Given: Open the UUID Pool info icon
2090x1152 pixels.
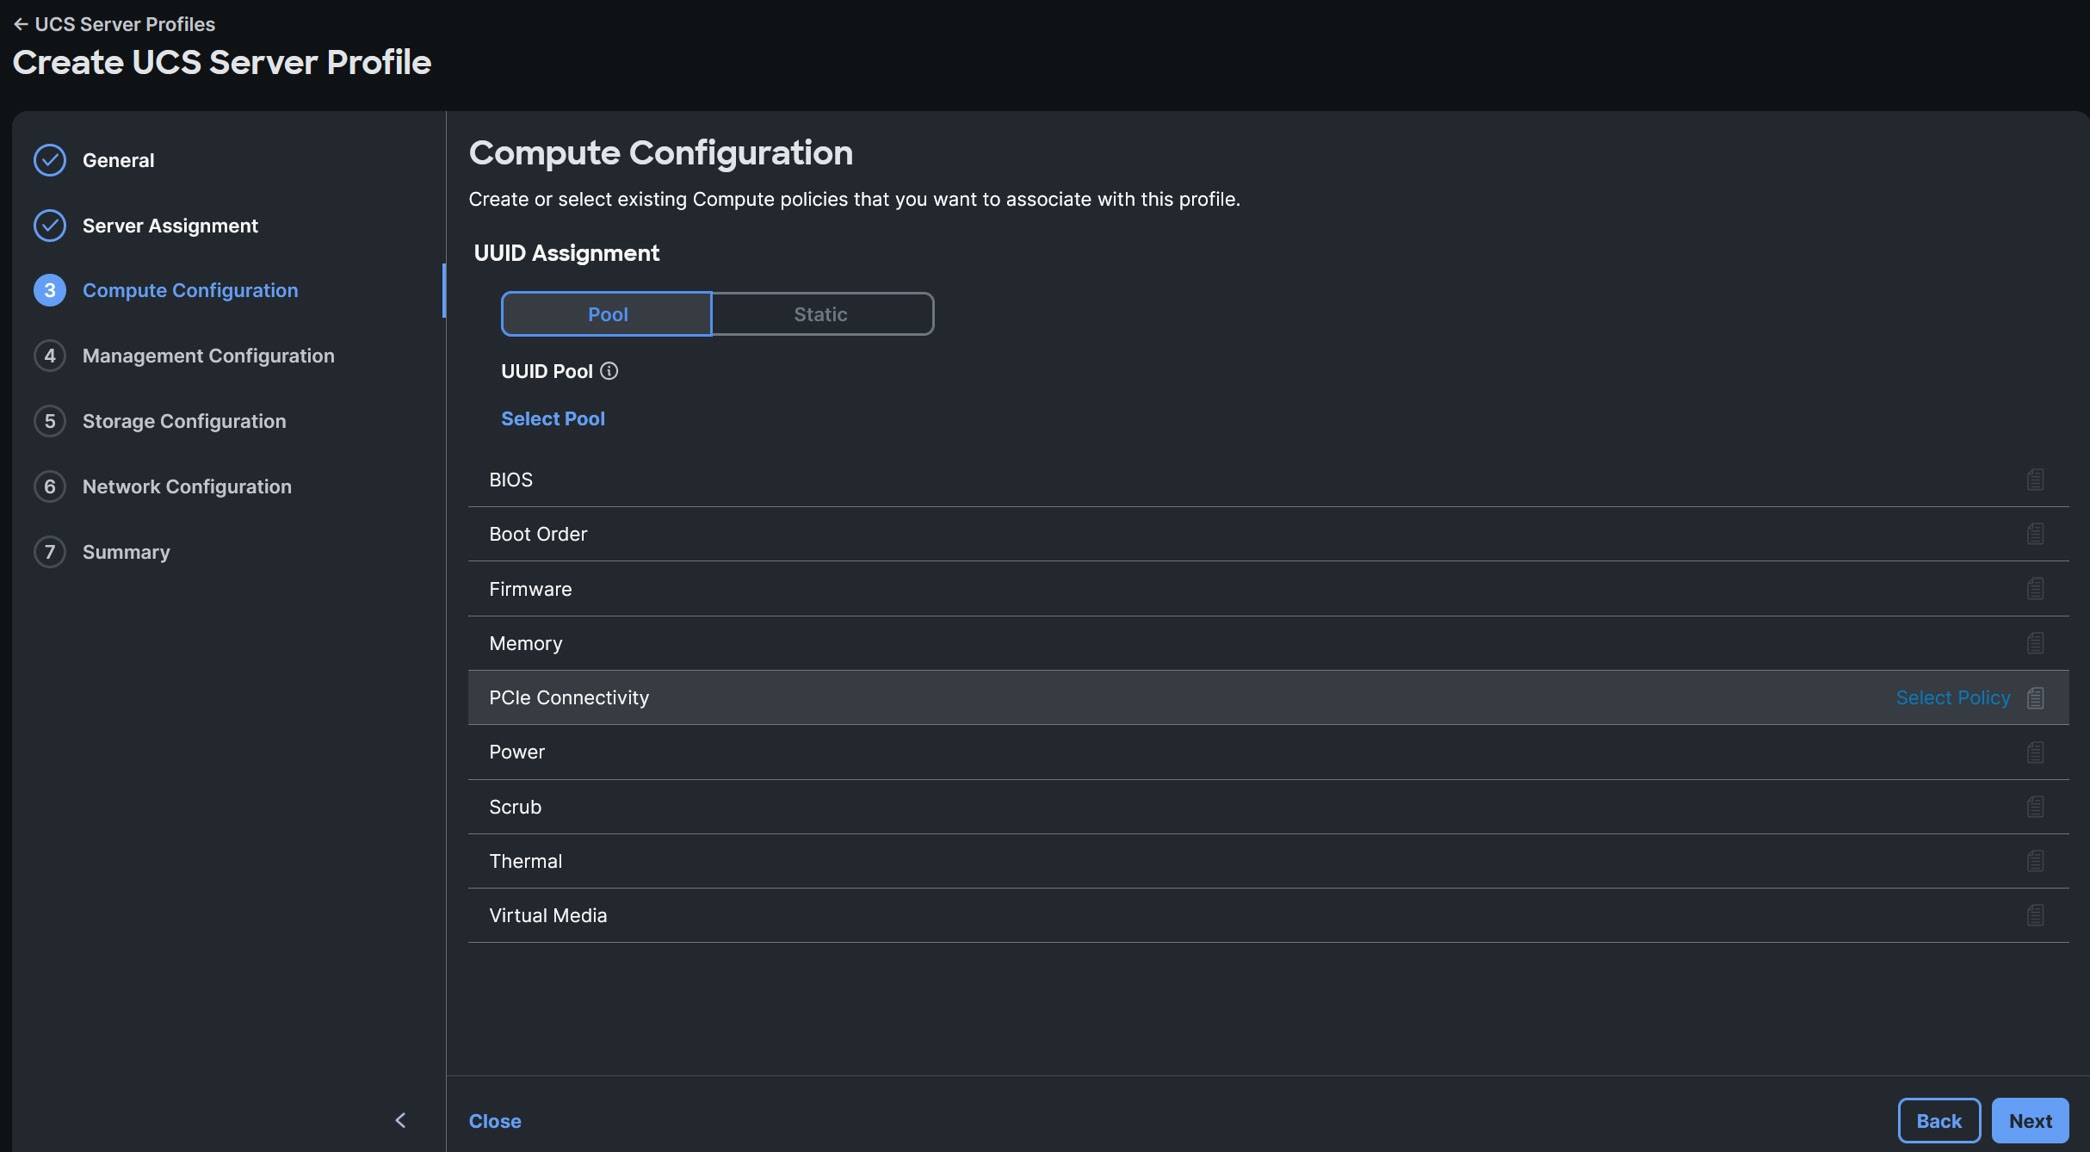Looking at the screenshot, I should pyautogui.click(x=609, y=371).
